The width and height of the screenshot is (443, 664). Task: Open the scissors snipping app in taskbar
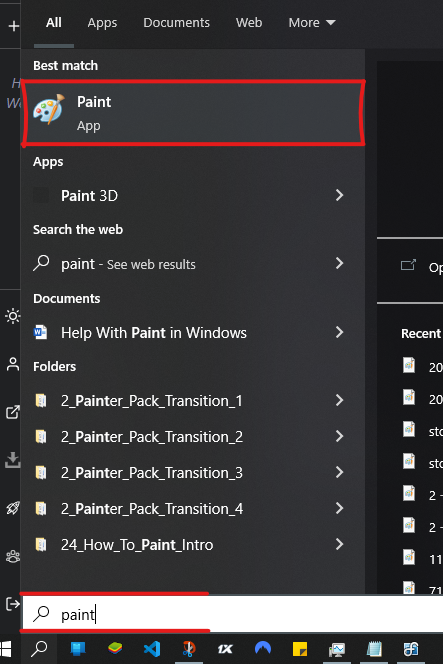[189, 649]
